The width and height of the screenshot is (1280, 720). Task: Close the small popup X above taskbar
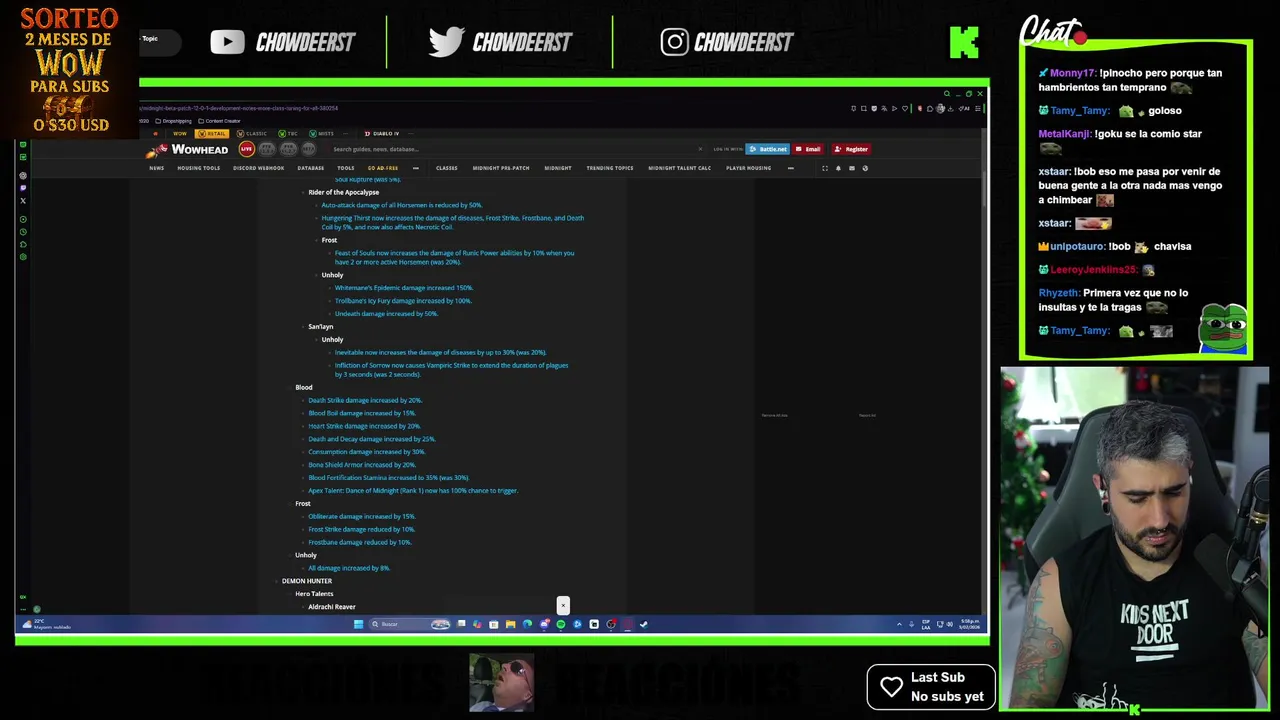(563, 605)
